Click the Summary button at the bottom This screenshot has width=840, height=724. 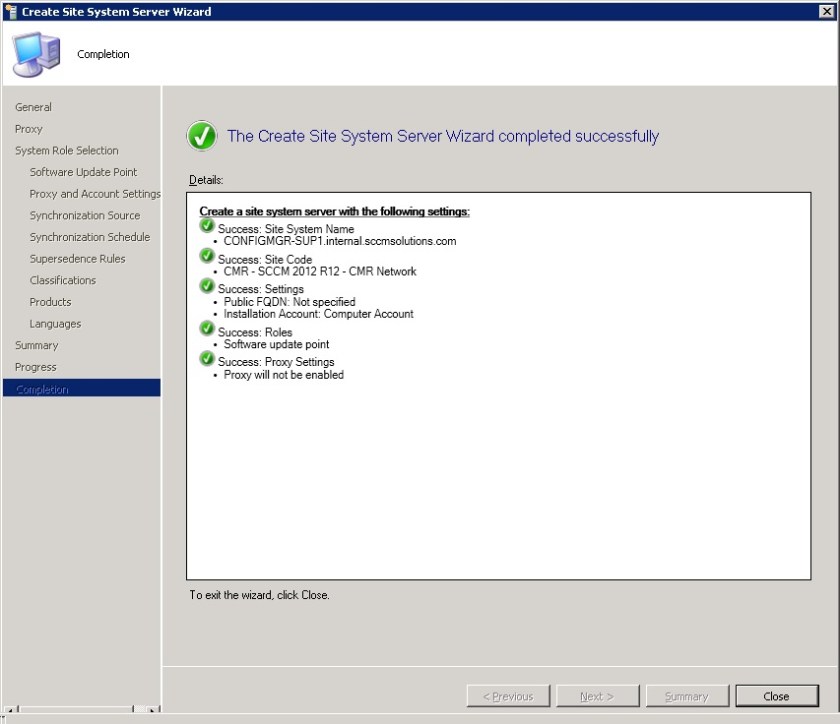(687, 695)
